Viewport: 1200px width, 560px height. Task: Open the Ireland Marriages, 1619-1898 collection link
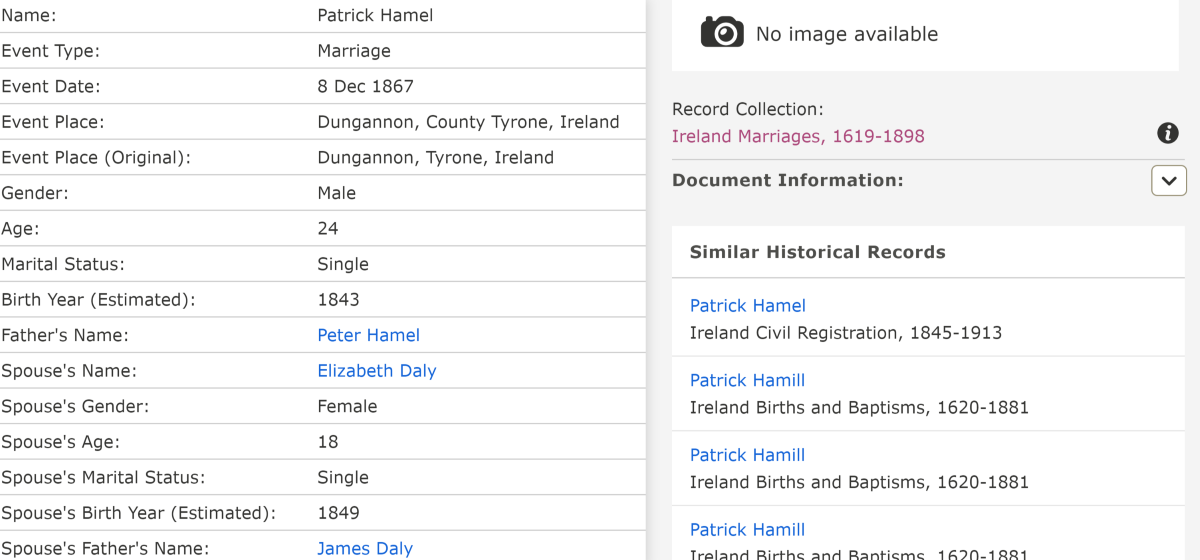pos(798,136)
